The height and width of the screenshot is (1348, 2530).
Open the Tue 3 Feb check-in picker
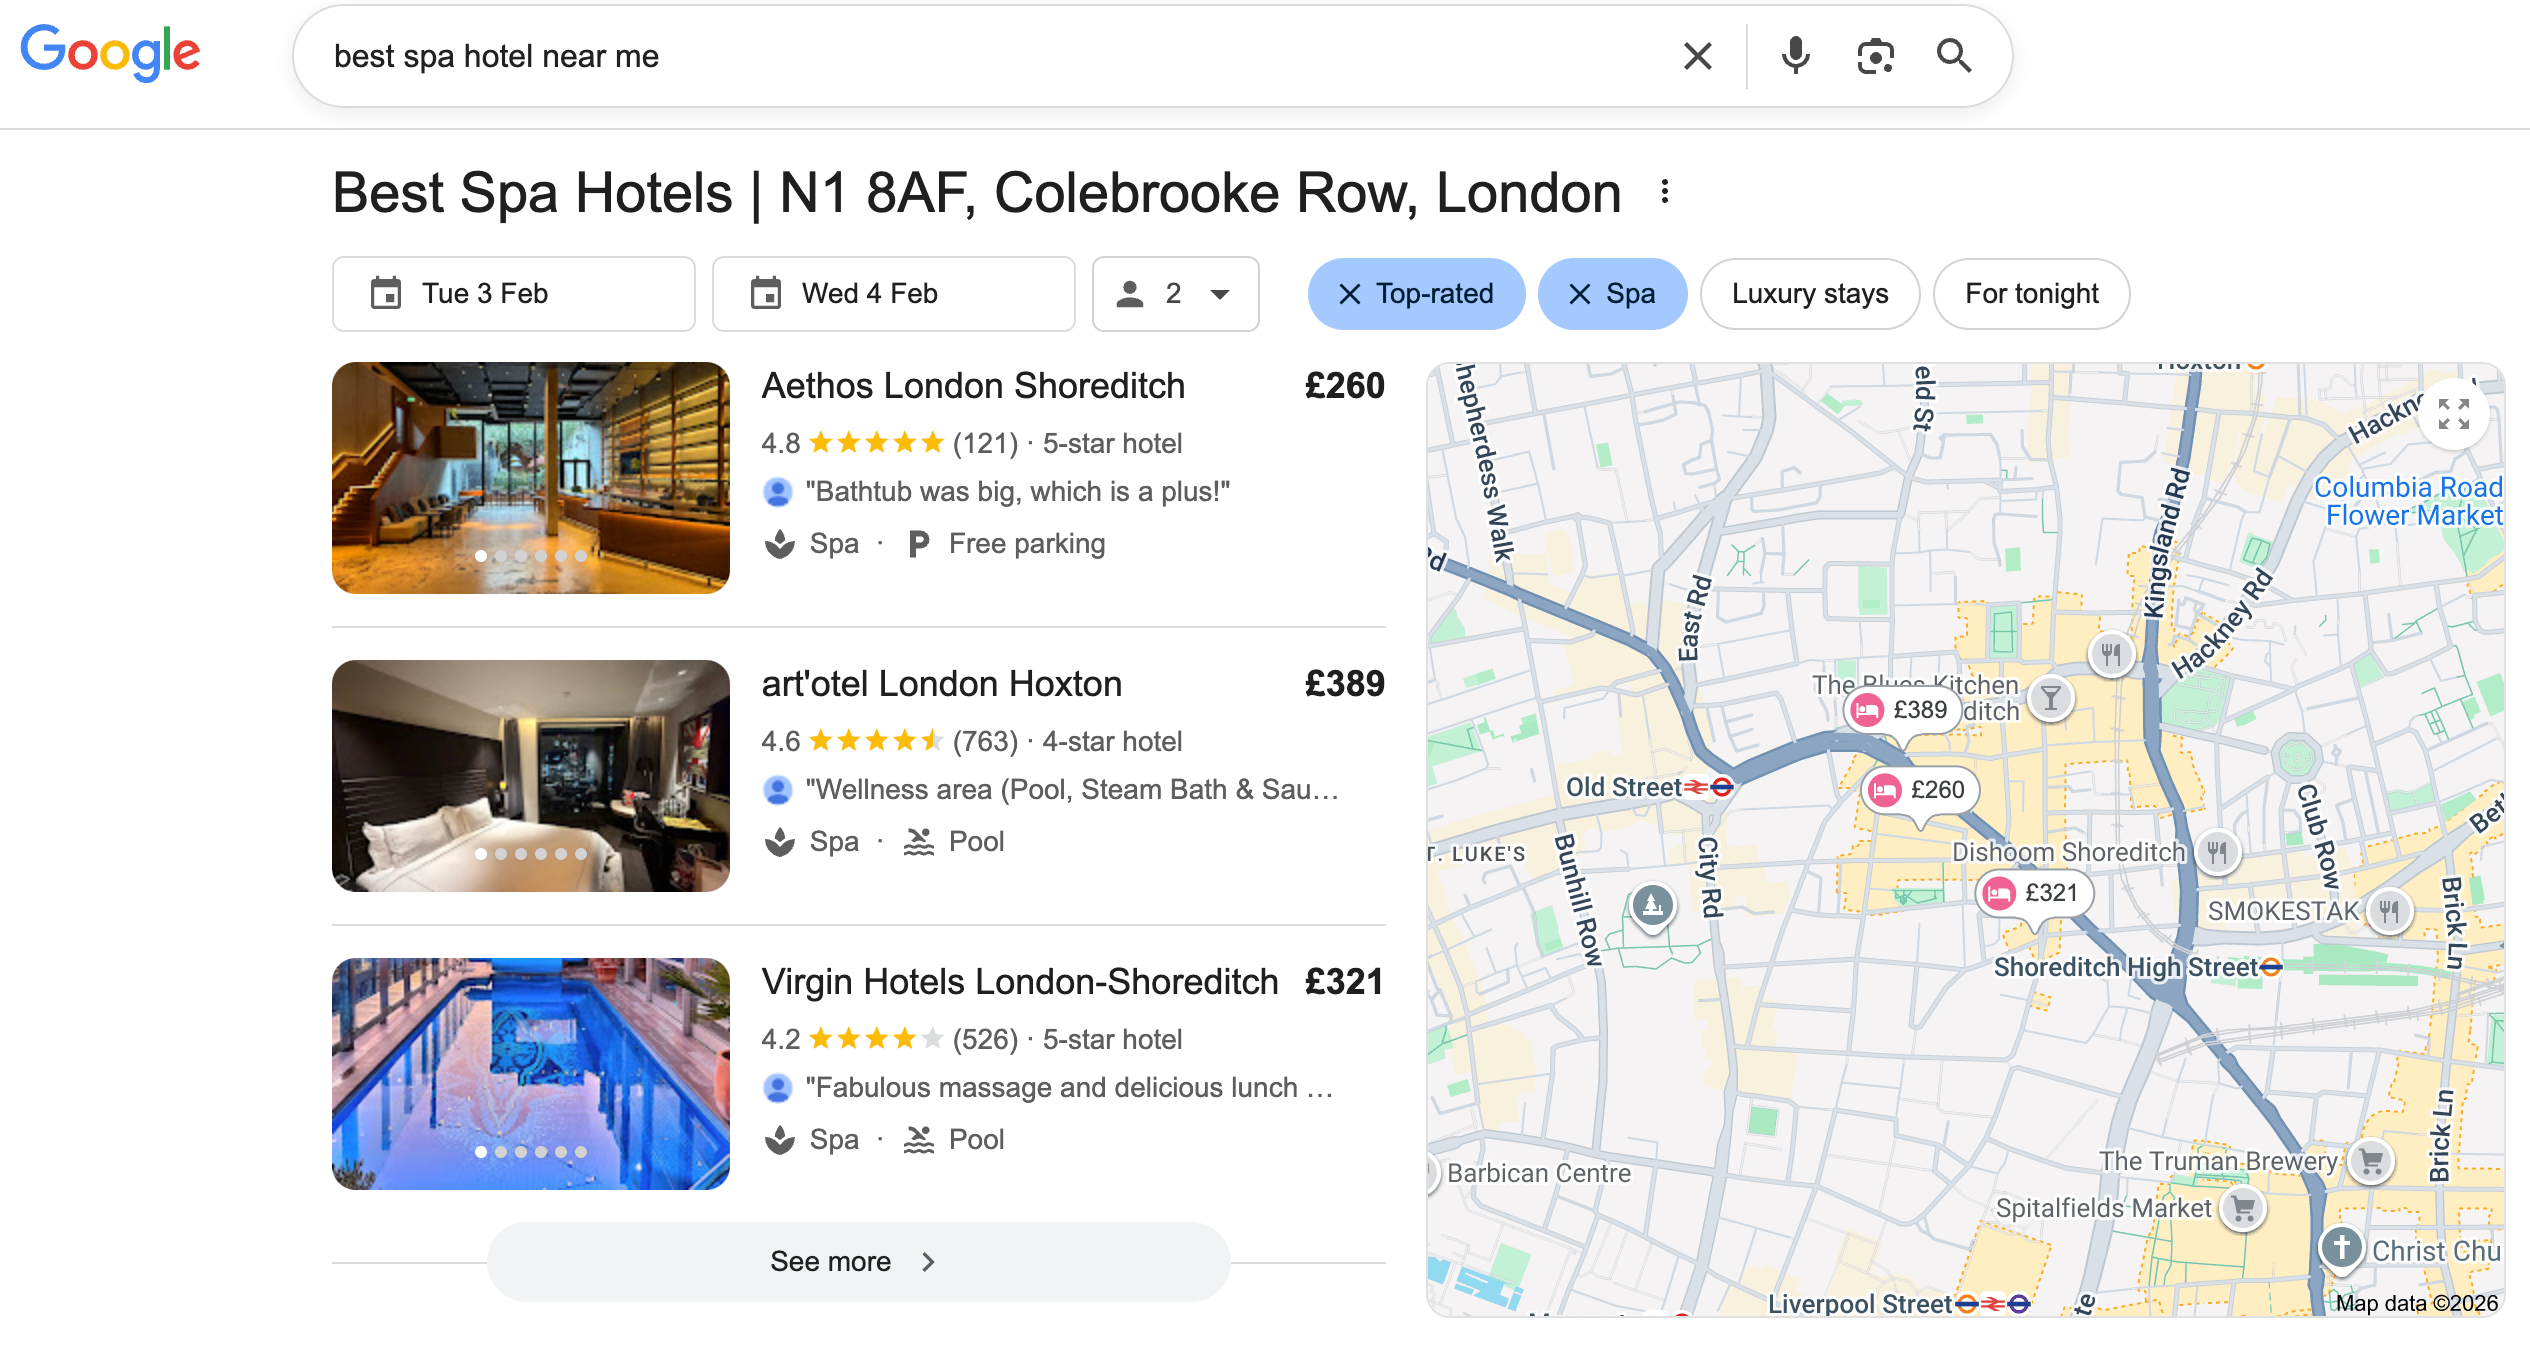click(x=513, y=294)
